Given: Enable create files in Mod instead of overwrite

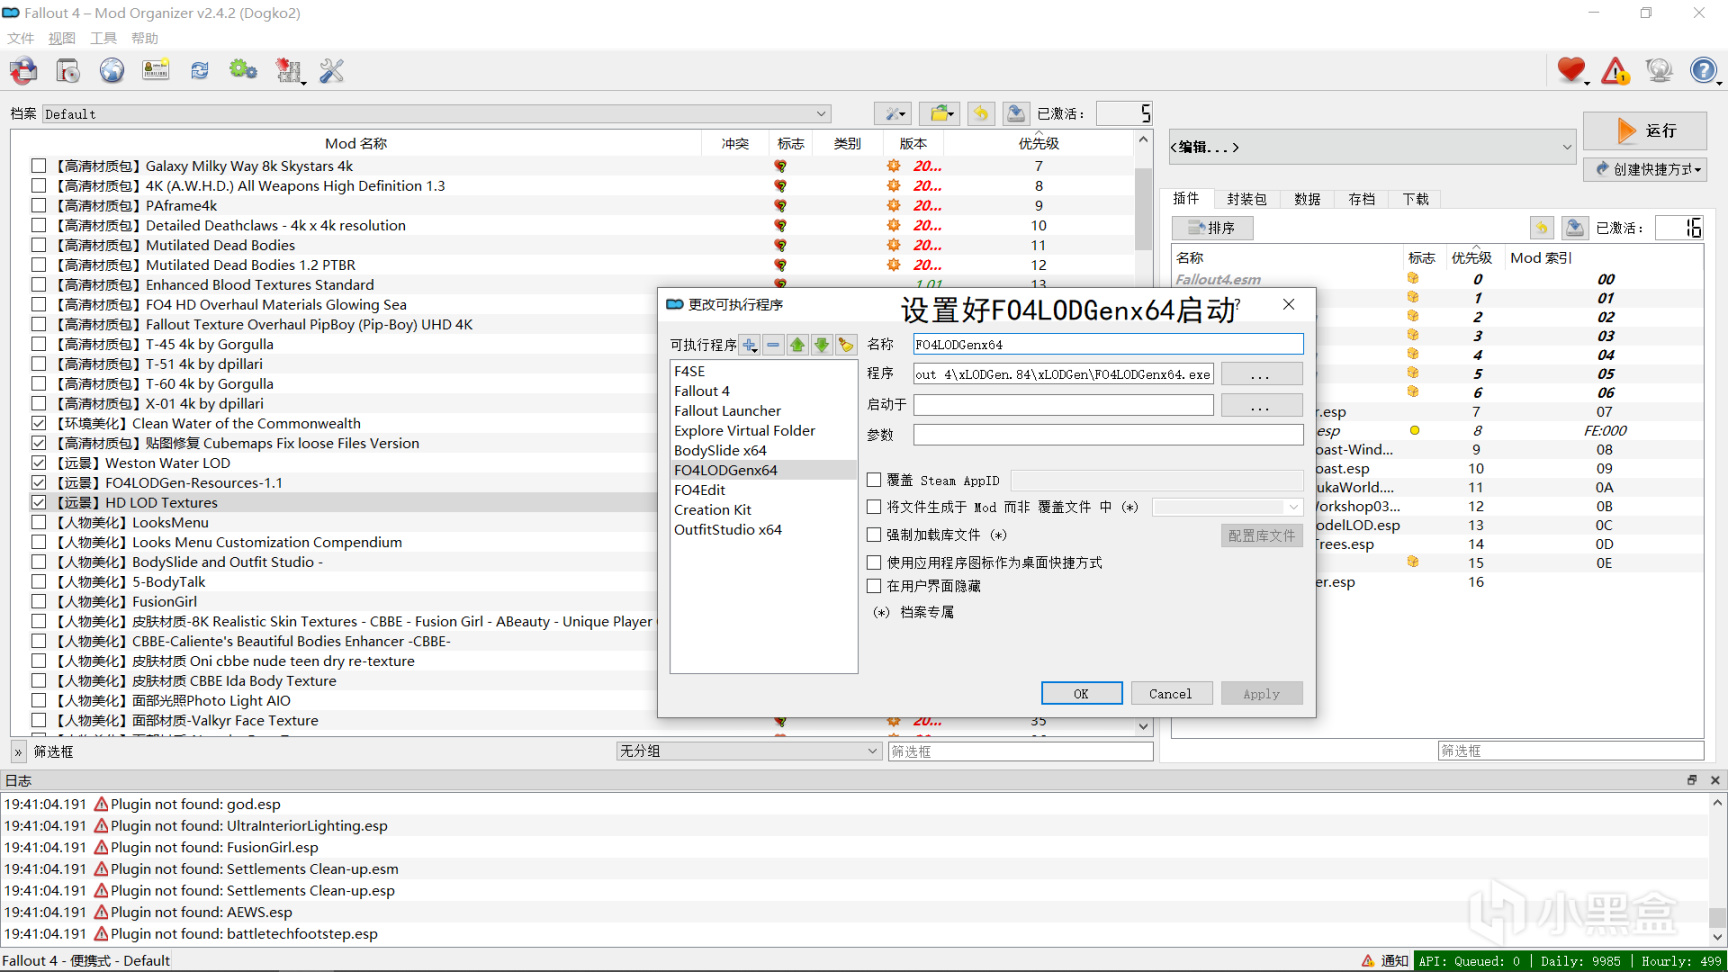Looking at the screenshot, I should point(874,507).
